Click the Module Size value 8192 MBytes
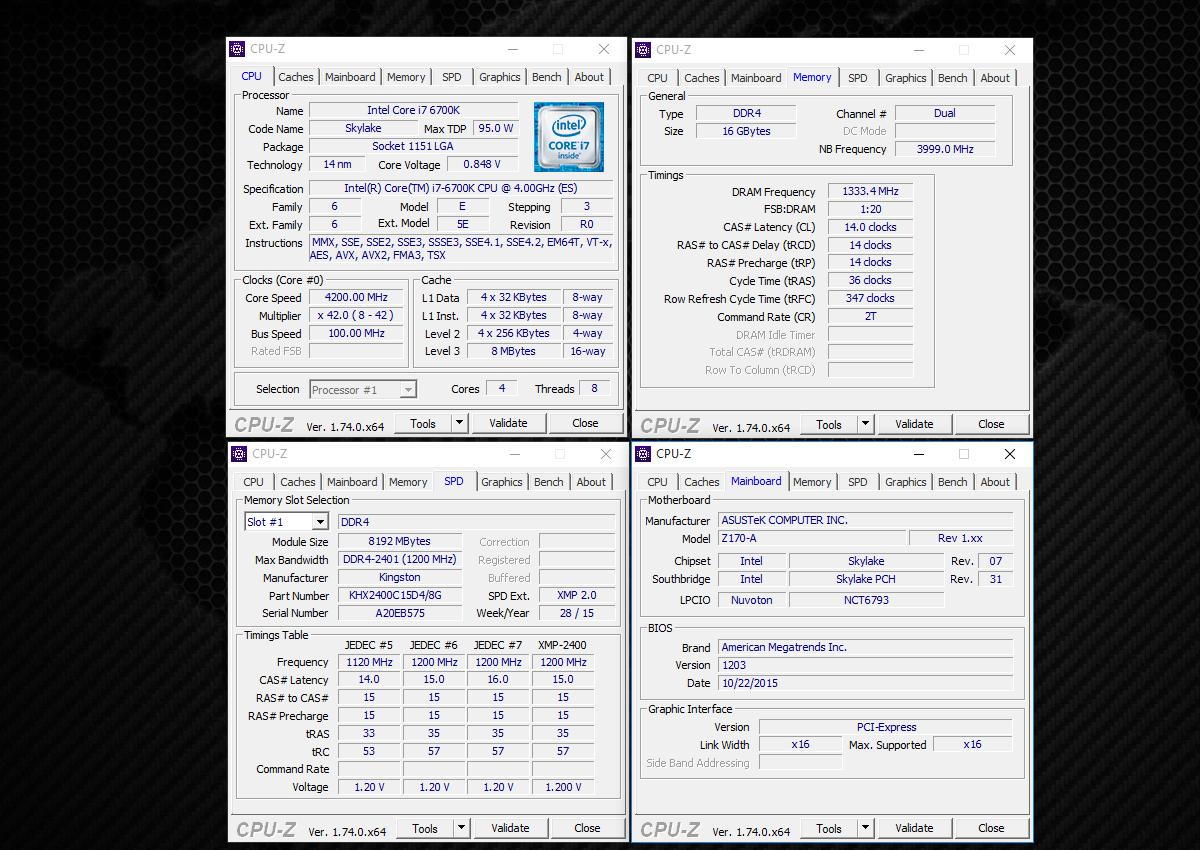The image size is (1200, 850). [x=400, y=541]
